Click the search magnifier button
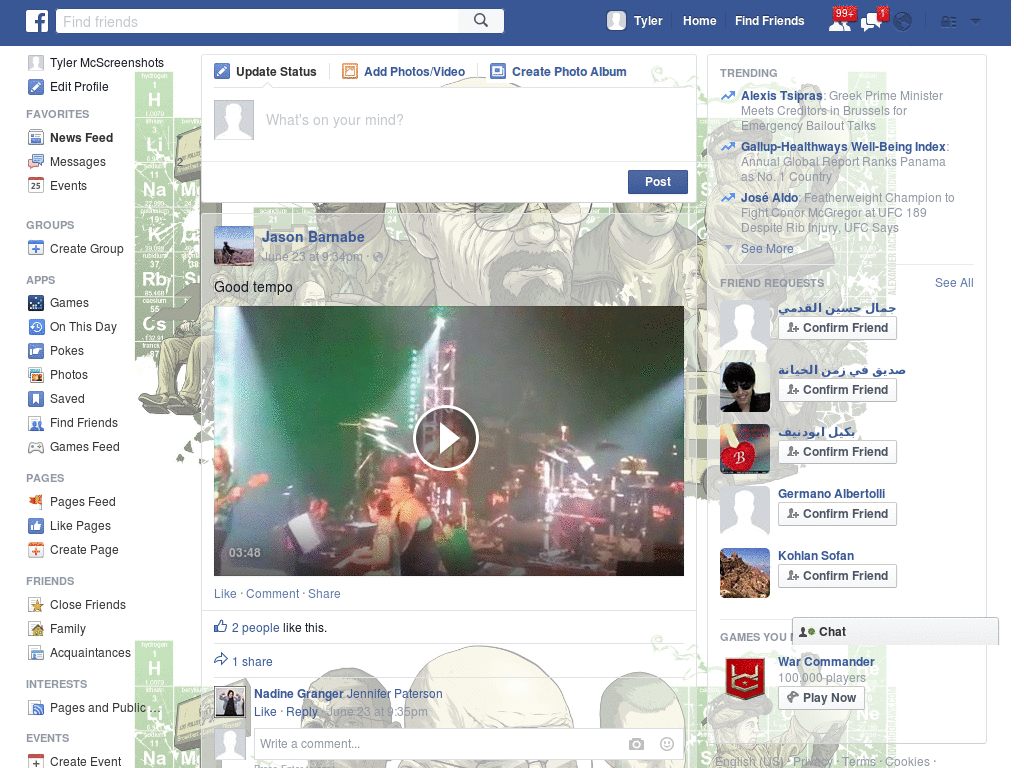 point(481,21)
